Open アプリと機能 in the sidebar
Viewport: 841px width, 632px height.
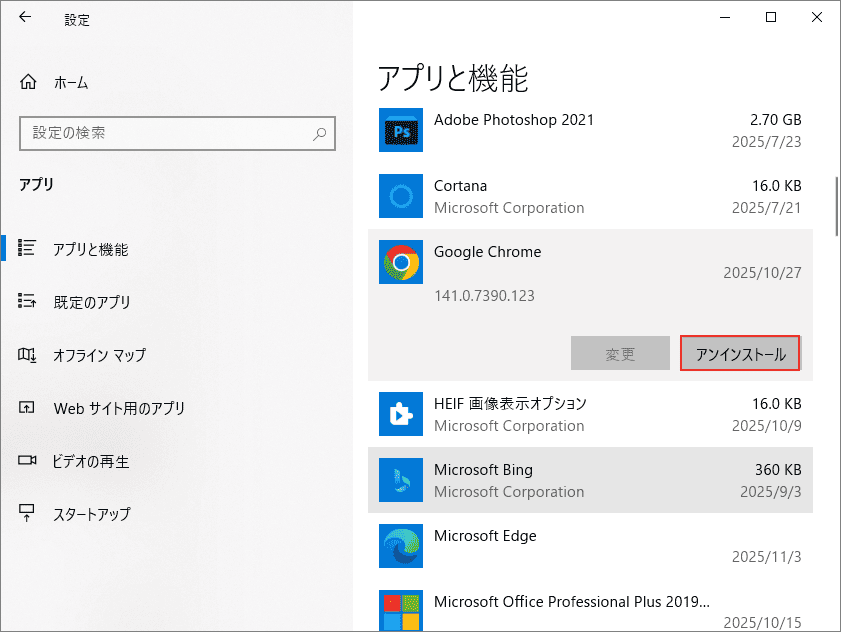[x=90, y=249]
